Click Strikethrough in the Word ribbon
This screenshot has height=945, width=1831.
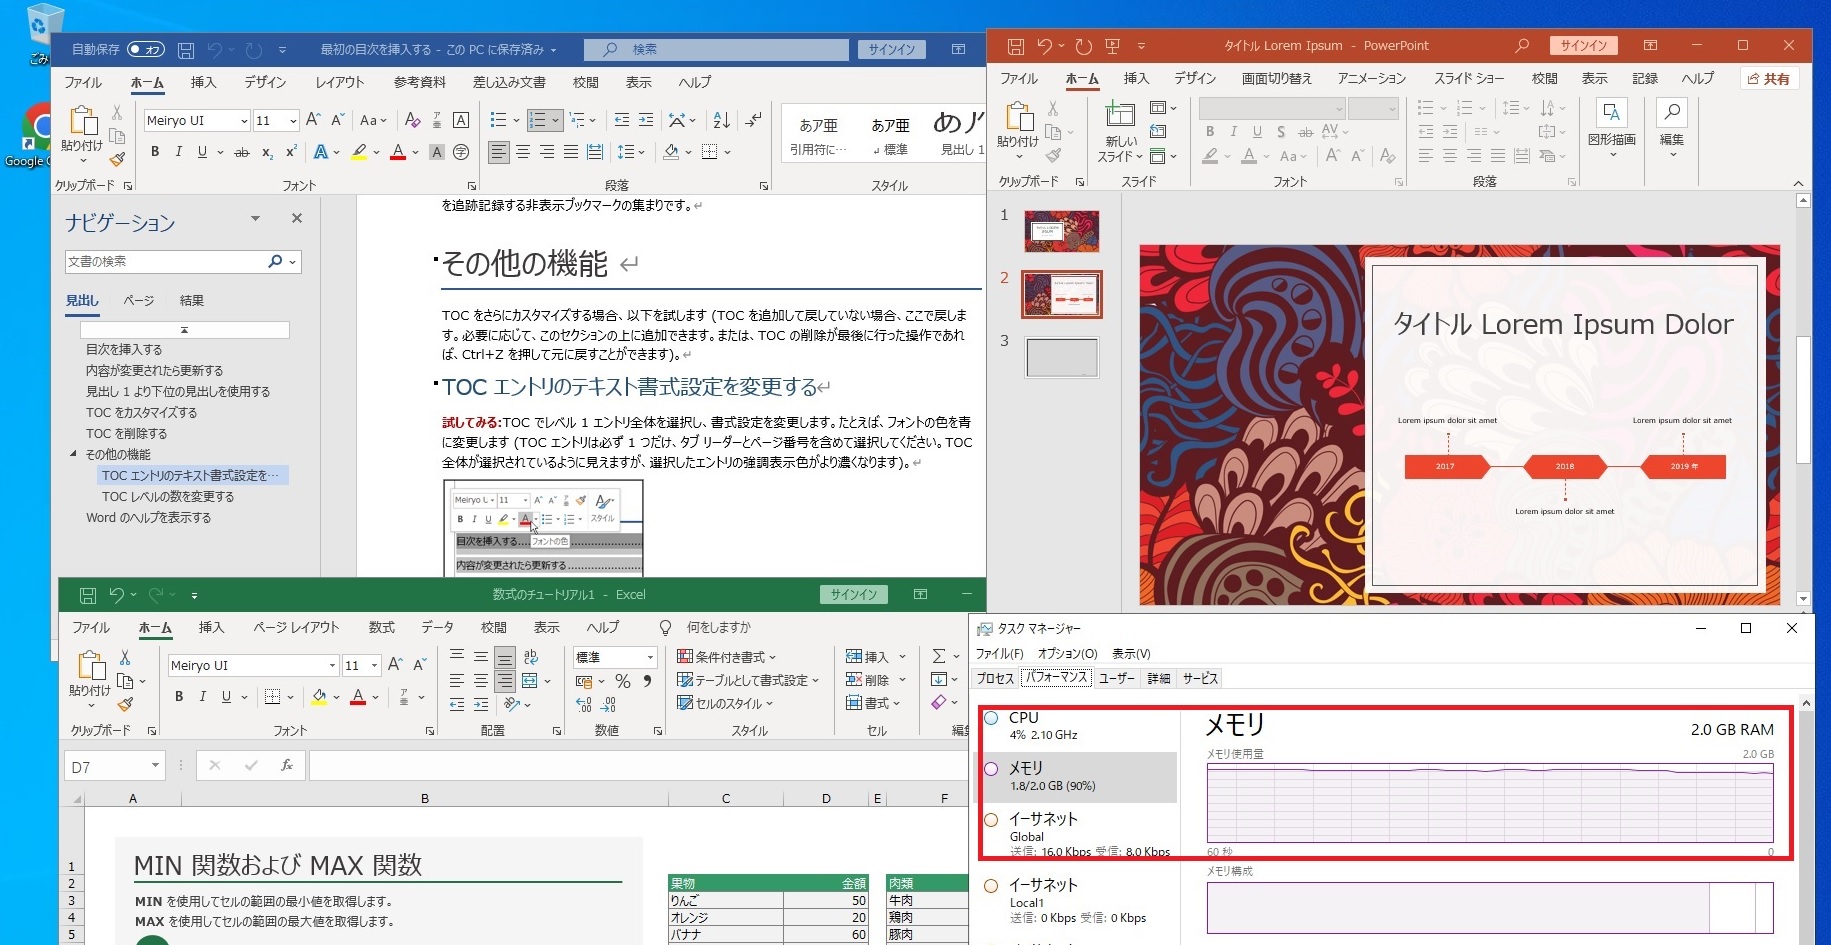click(241, 152)
